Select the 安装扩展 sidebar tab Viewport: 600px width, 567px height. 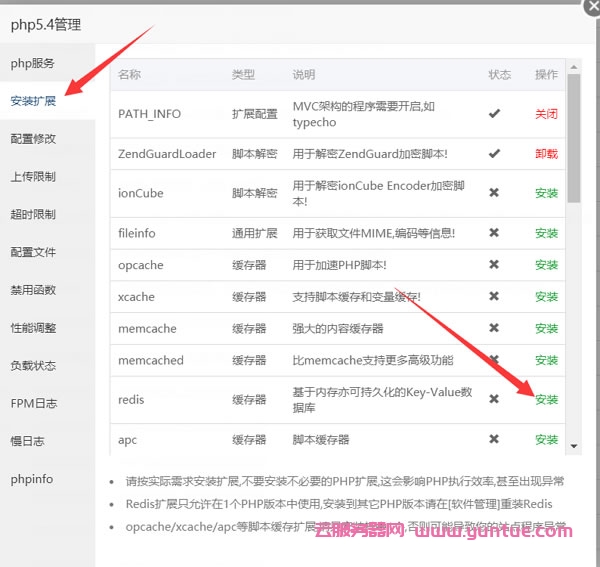click(x=33, y=101)
